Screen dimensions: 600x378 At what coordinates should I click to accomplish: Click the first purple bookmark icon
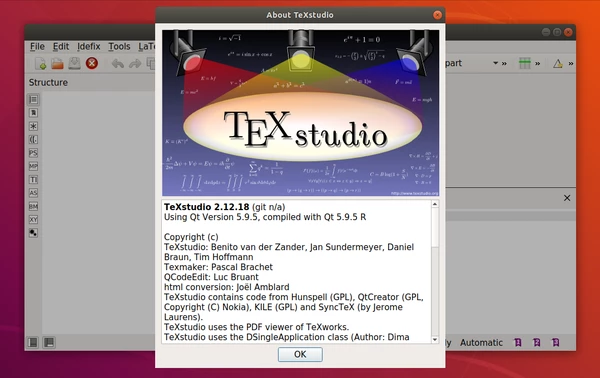pos(518,342)
